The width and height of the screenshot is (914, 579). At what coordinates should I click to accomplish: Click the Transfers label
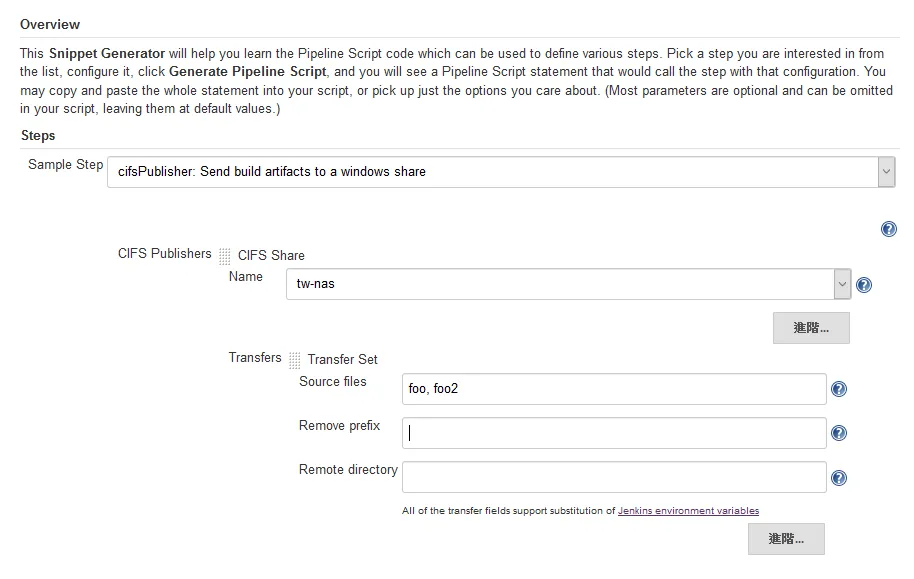(x=255, y=357)
